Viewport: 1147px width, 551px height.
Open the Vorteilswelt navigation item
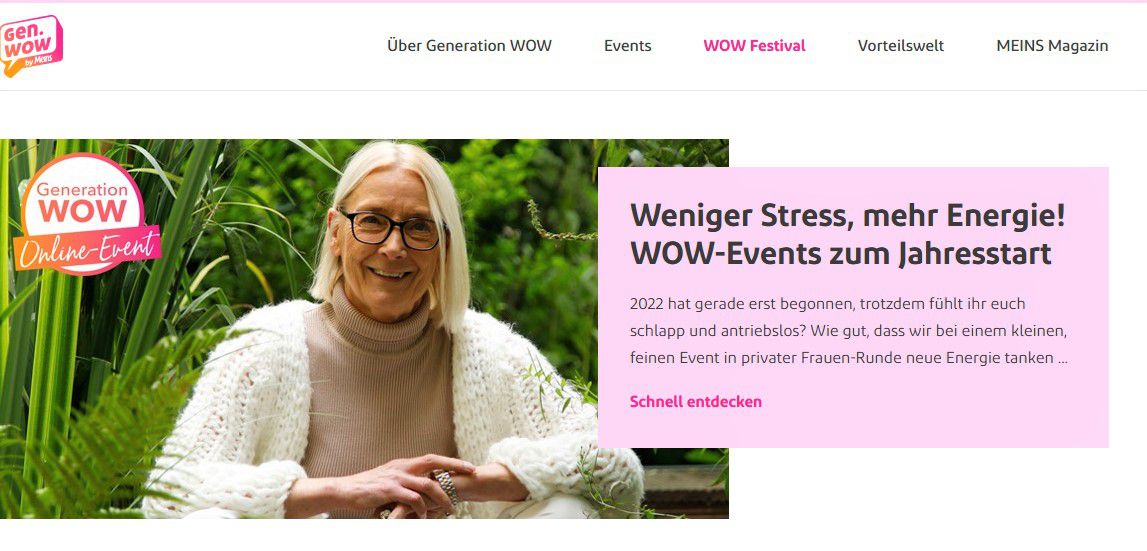900,45
